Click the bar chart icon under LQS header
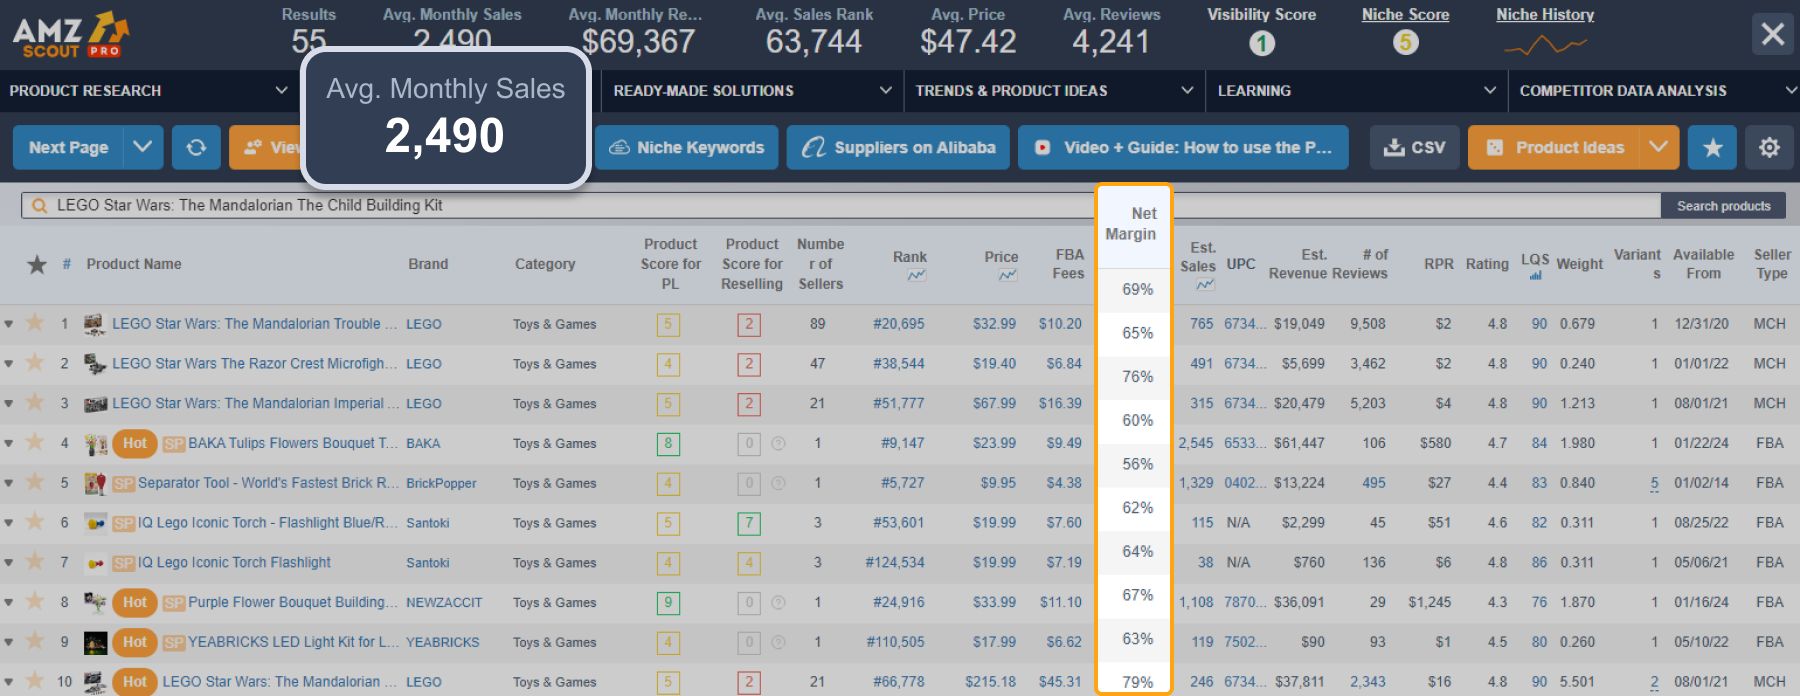1800x696 pixels. (1535, 276)
